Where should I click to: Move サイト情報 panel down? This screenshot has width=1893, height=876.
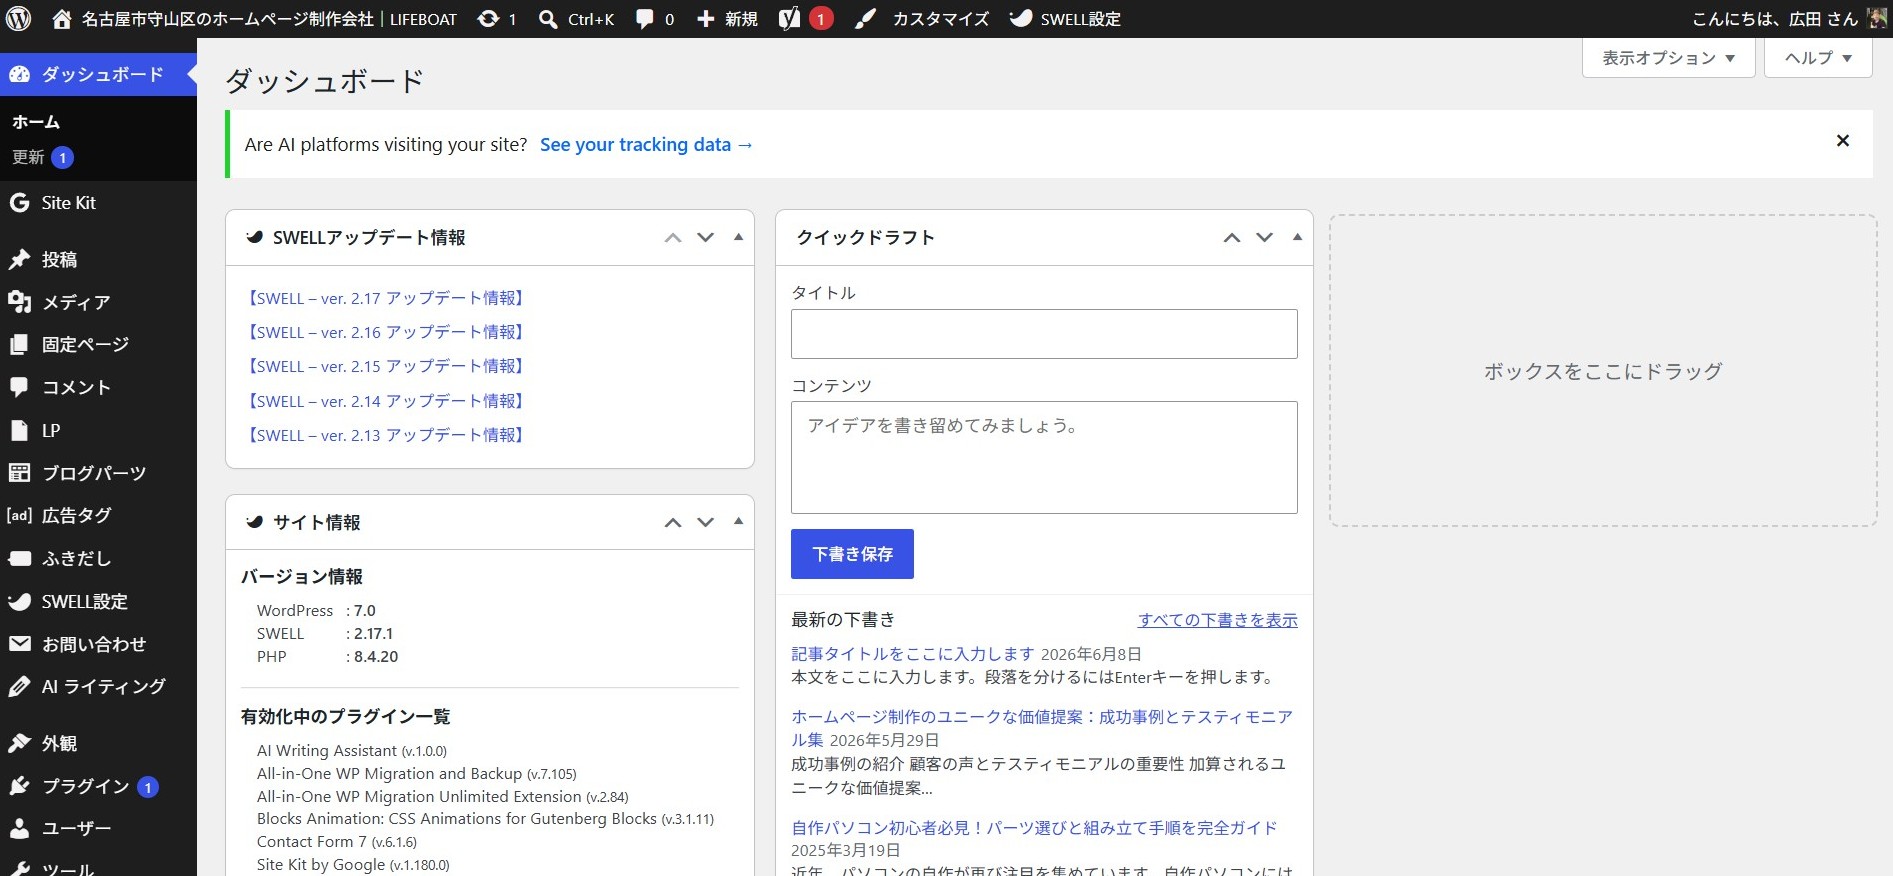[x=706, y=522]
